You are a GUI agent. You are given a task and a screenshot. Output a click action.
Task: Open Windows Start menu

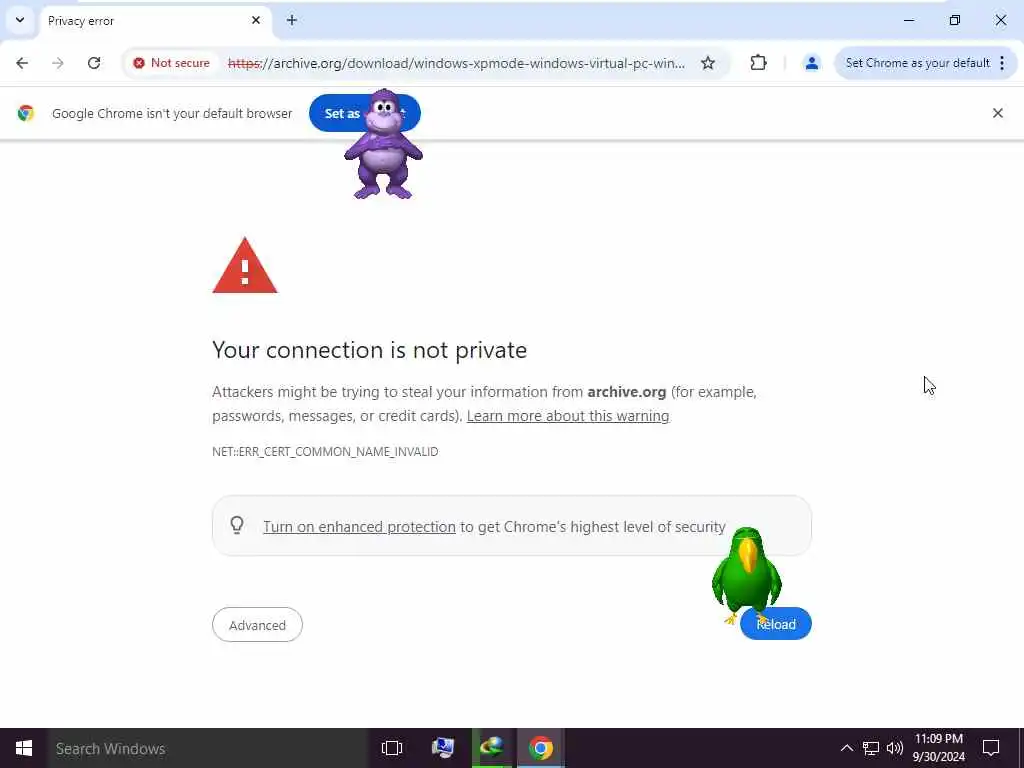tap(24, 748)
